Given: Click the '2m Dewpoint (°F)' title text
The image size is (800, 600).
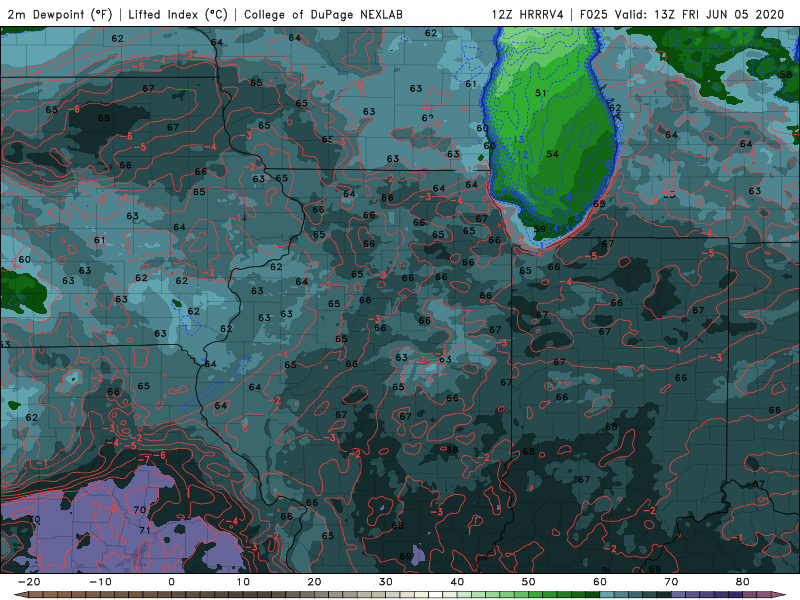Looking at the screenshot, I should [x=60, y=15].
